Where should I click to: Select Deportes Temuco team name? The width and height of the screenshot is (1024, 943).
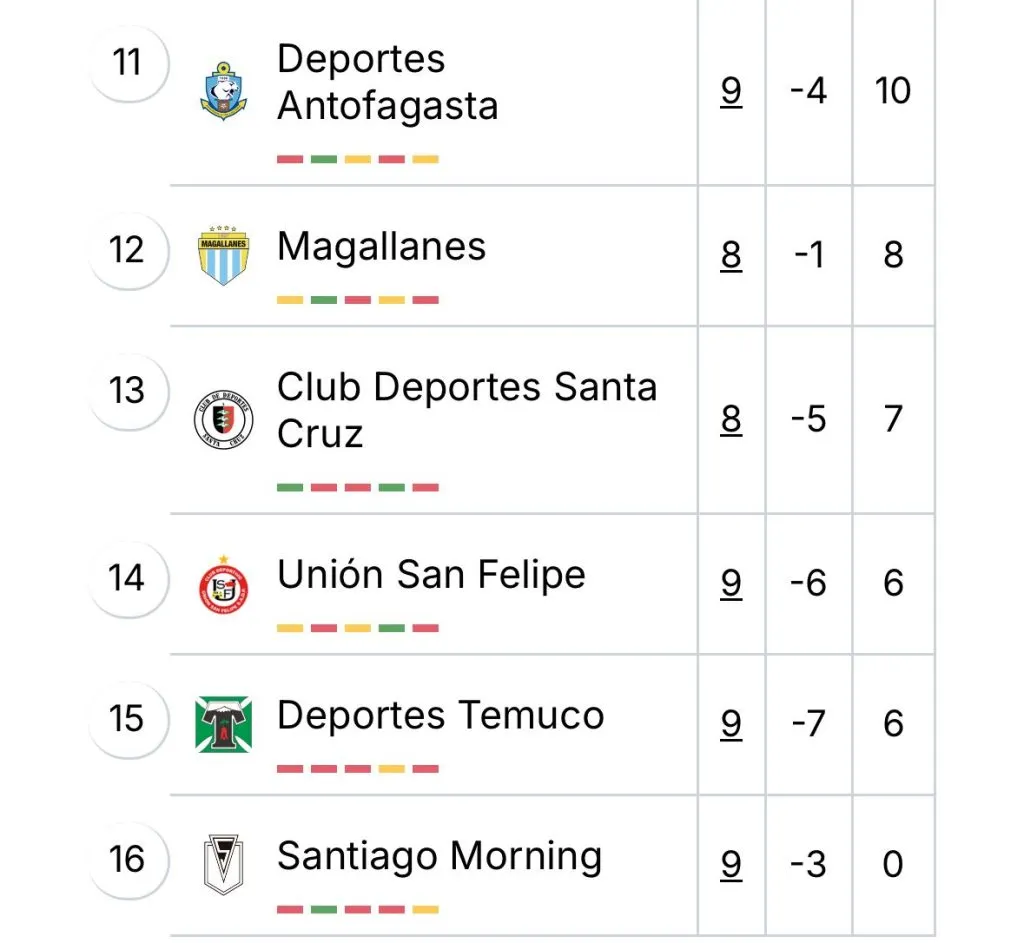pos(440,715)
